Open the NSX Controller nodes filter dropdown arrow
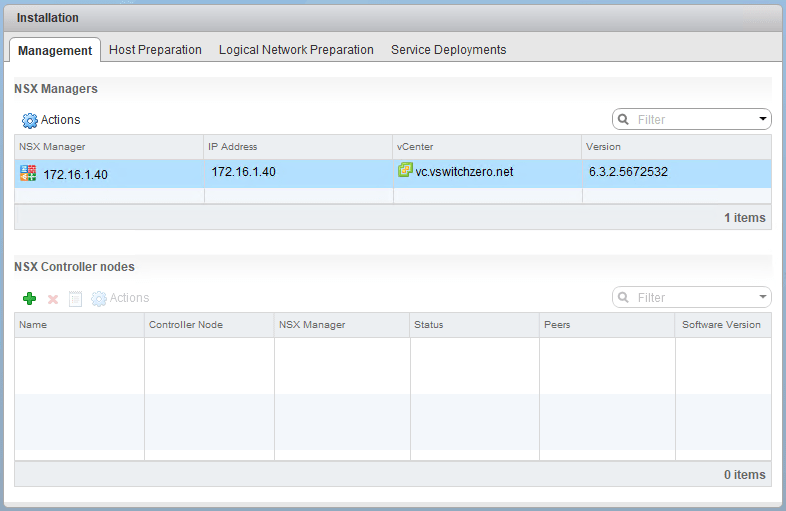786x511 pixels. coord(763,298)
